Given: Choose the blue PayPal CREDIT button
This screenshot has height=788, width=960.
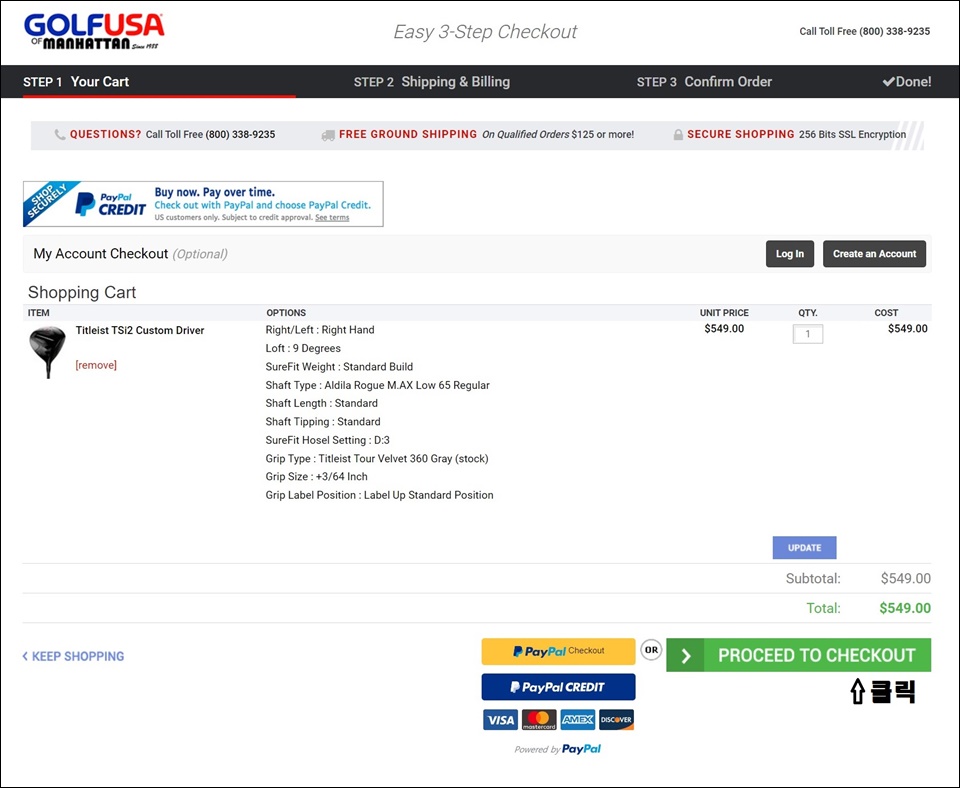Looking at the screenshot, I should pos(558,687).
